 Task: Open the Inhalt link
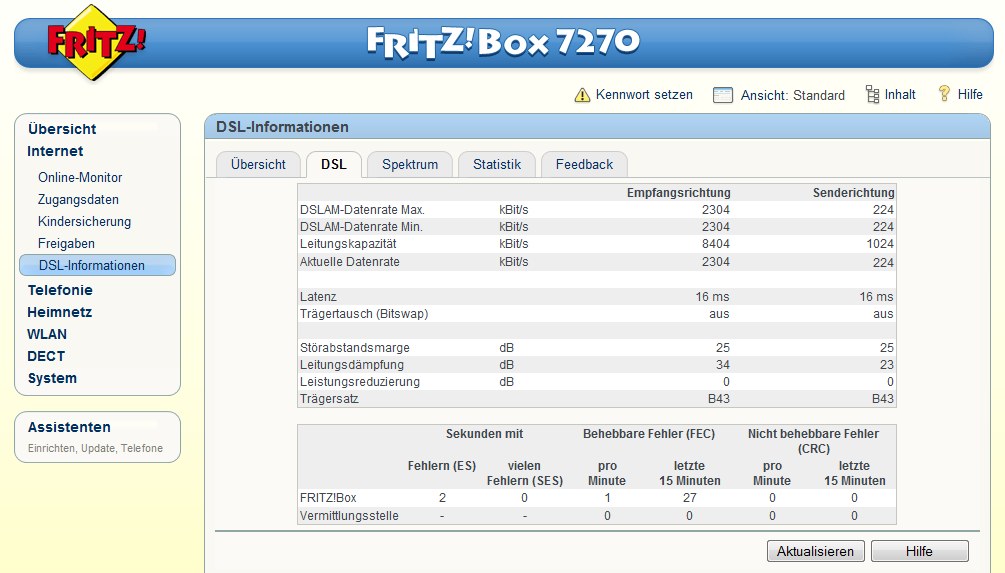coord(900,95)
